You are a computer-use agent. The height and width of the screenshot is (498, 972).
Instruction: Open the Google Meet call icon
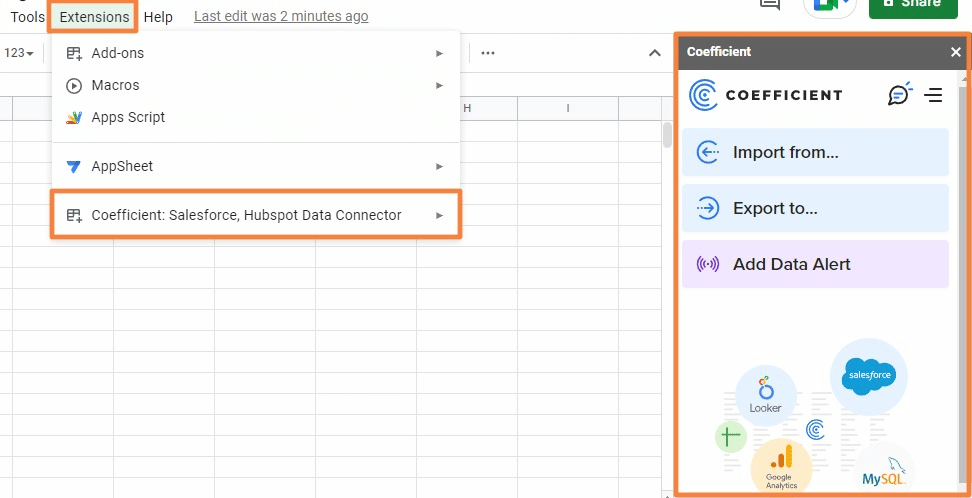tap(829, 6)
